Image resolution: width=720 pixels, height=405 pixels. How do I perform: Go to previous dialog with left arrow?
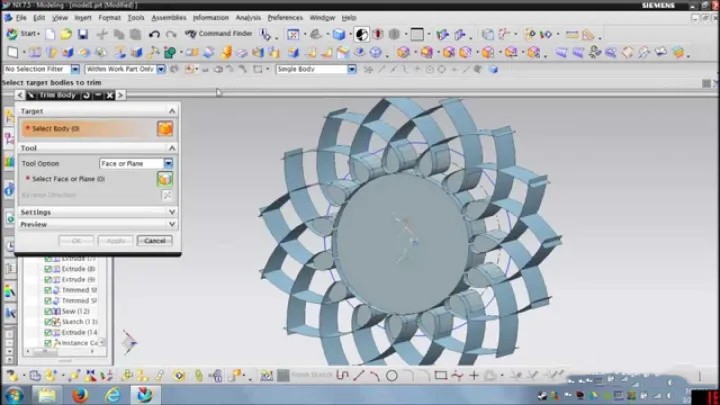click(20, 95)
